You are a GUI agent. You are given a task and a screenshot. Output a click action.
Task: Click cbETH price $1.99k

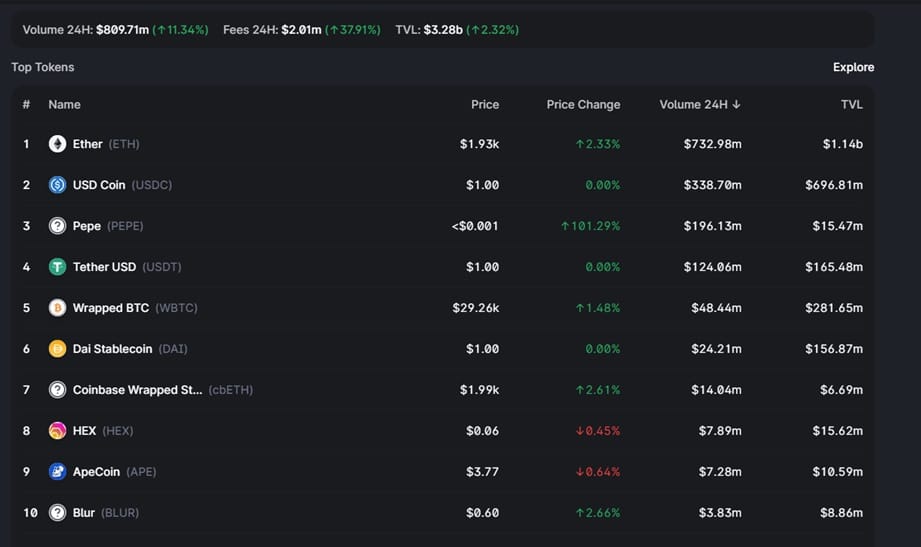click(x=479, y=390)
